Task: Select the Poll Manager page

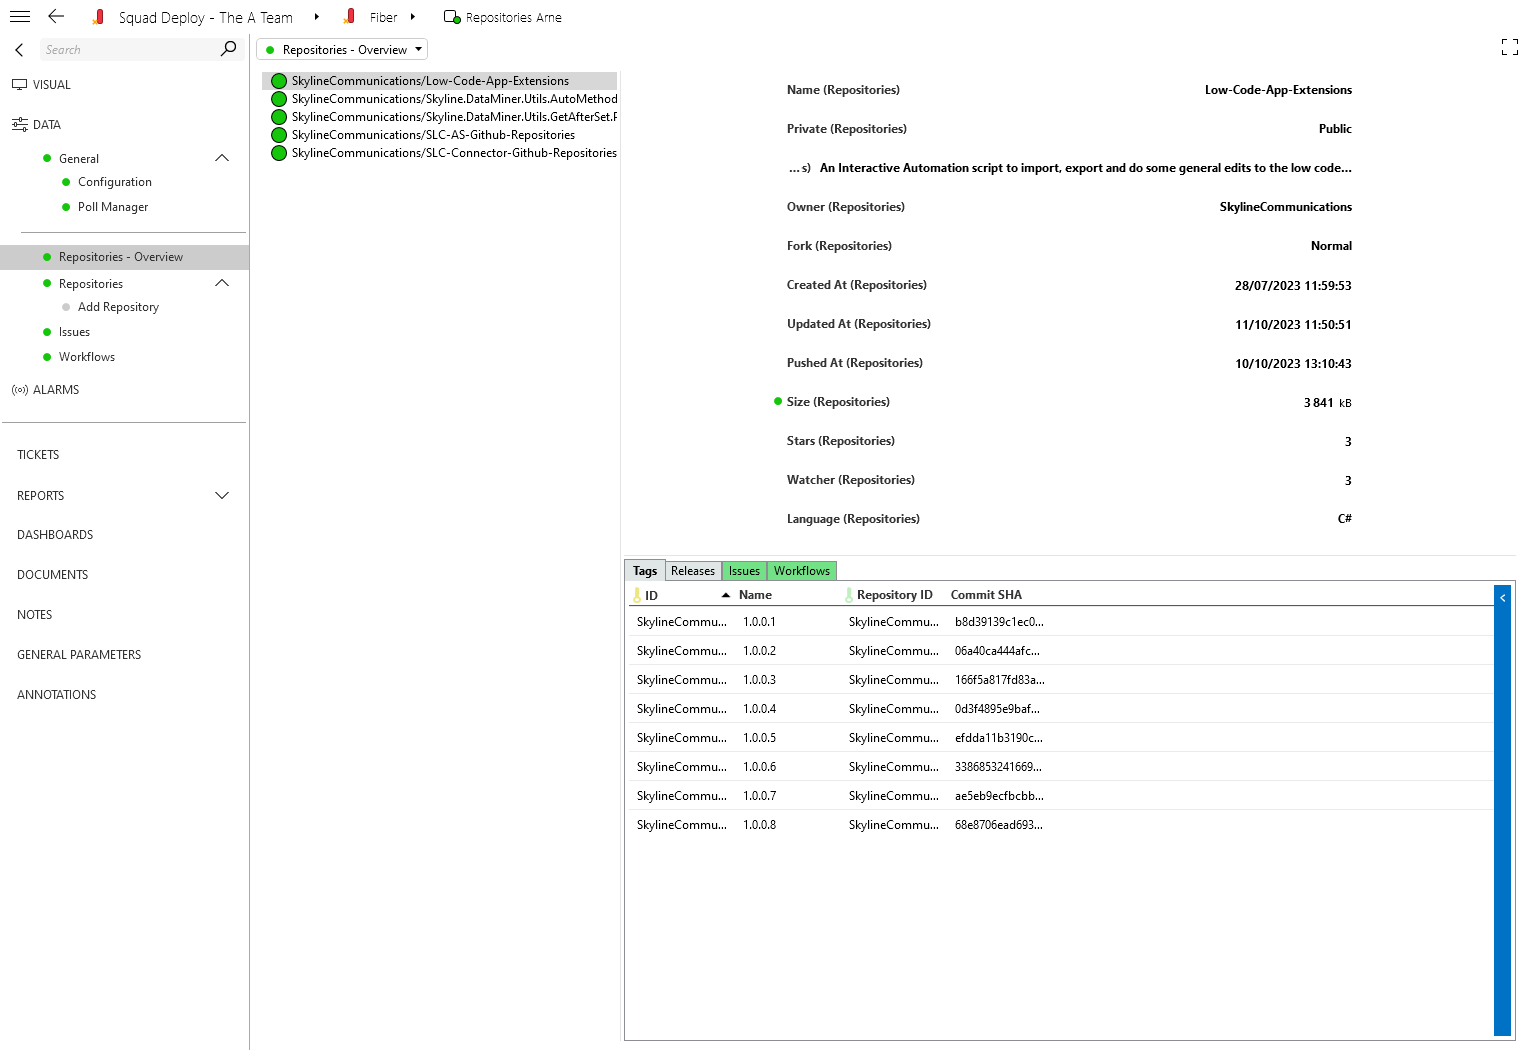Action: (113, 207)
